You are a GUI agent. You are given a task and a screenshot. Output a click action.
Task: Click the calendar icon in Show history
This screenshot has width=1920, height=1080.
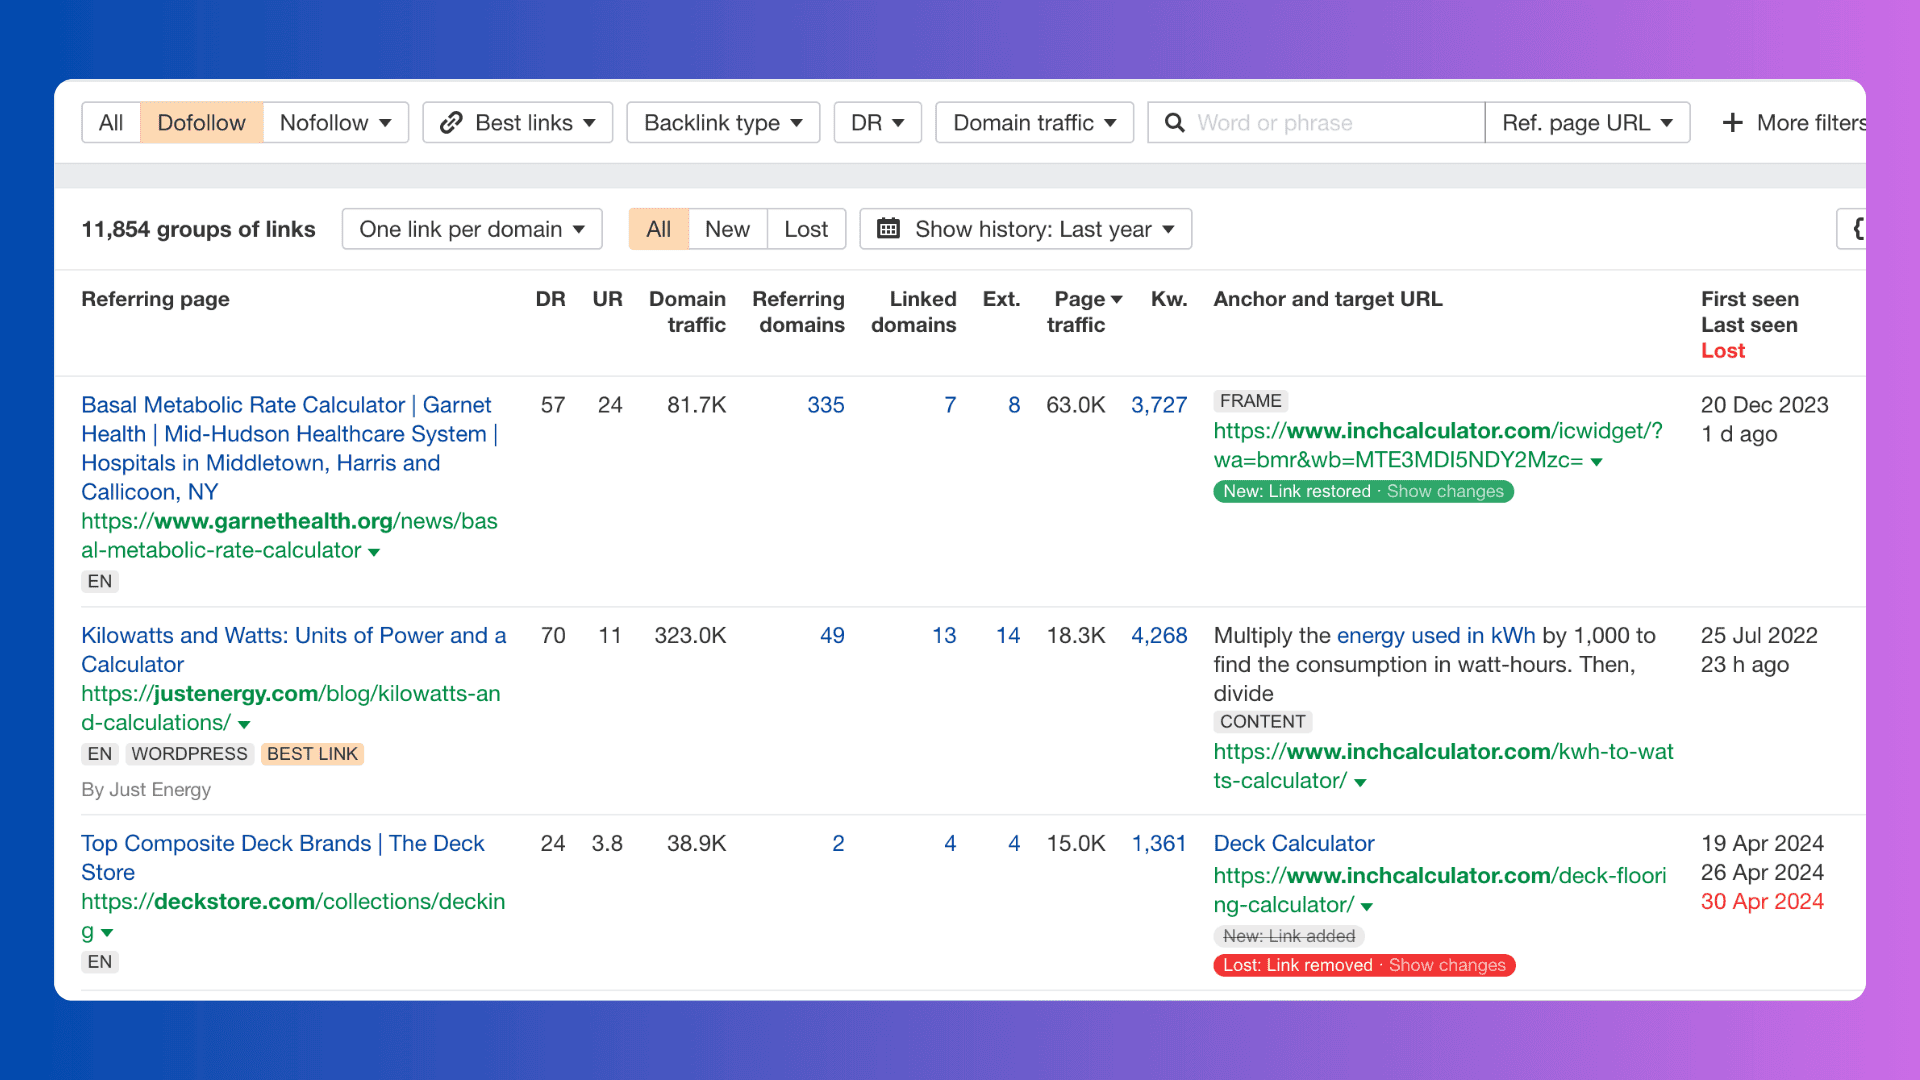pyautogui.click(x=888, y=229)
